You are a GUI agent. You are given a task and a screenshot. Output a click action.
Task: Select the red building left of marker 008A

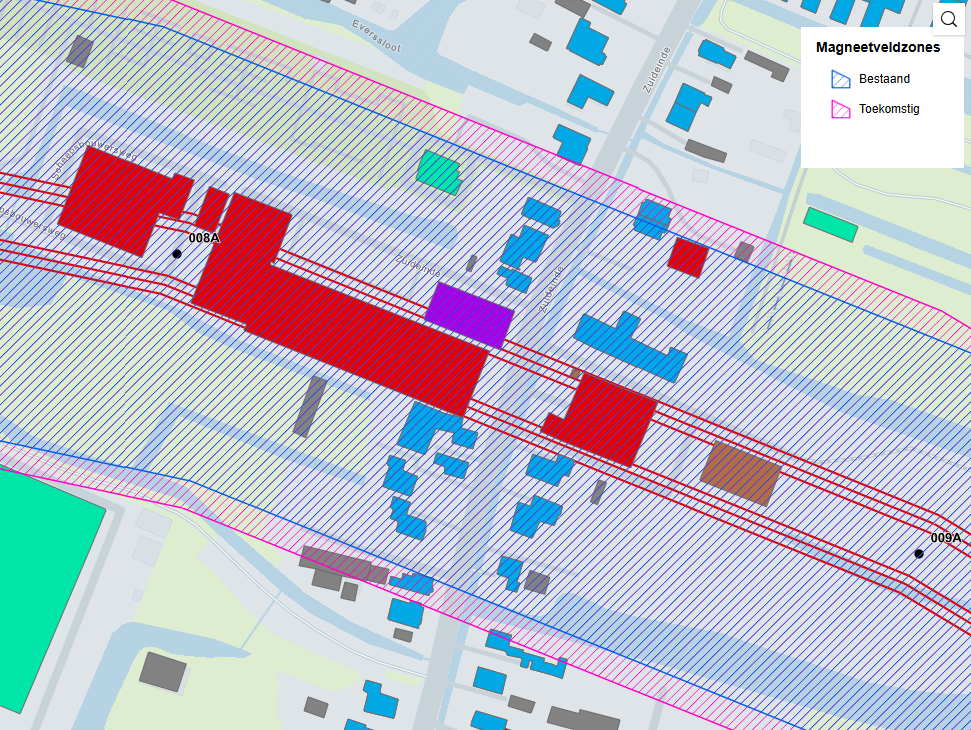coord(112,200)
